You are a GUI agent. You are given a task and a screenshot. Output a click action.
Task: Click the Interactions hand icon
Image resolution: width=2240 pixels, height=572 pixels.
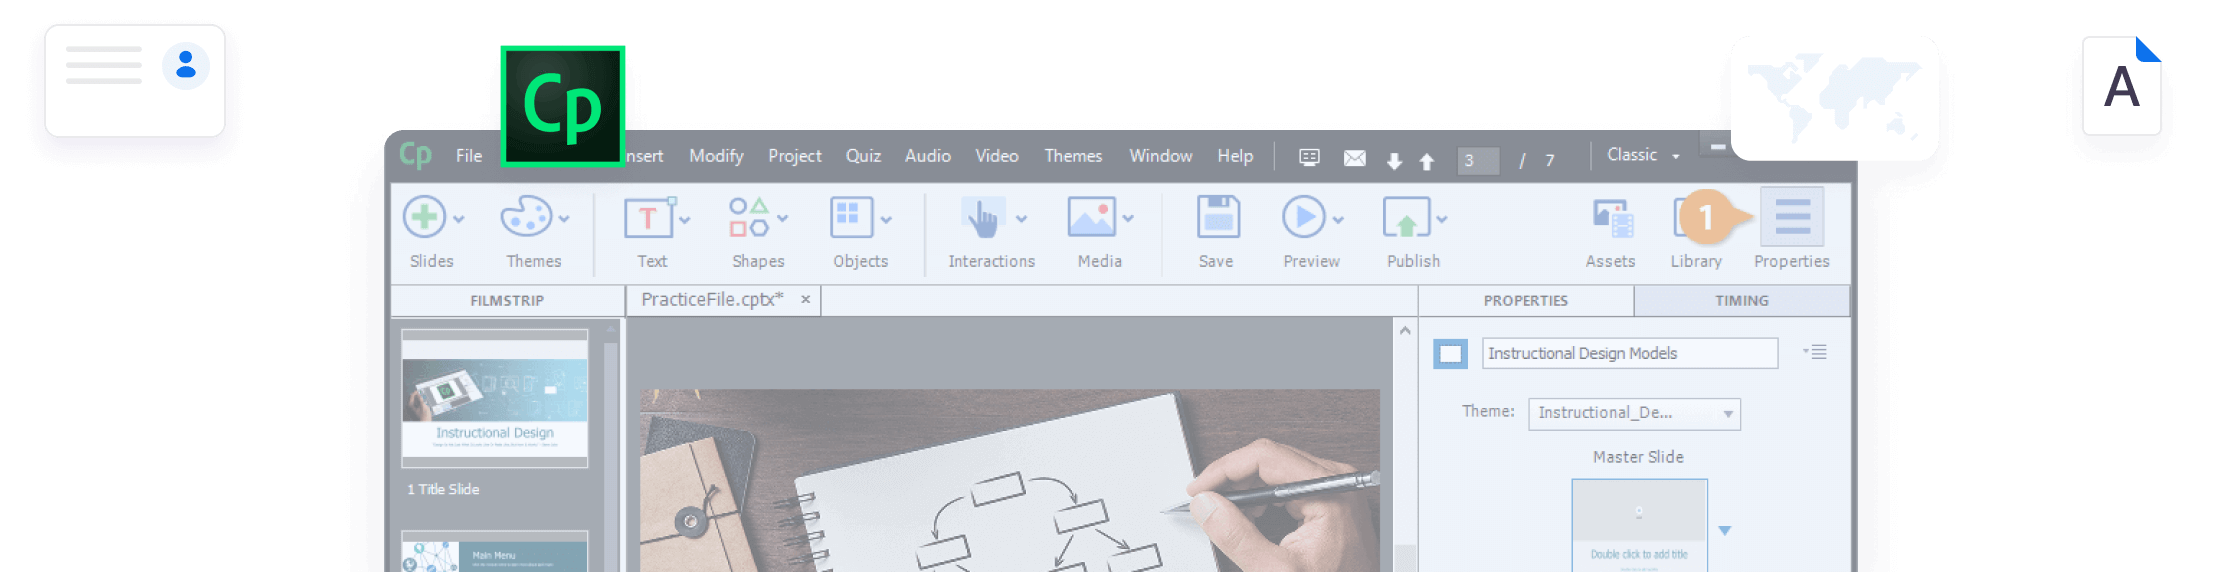click(x=983, y=217)
